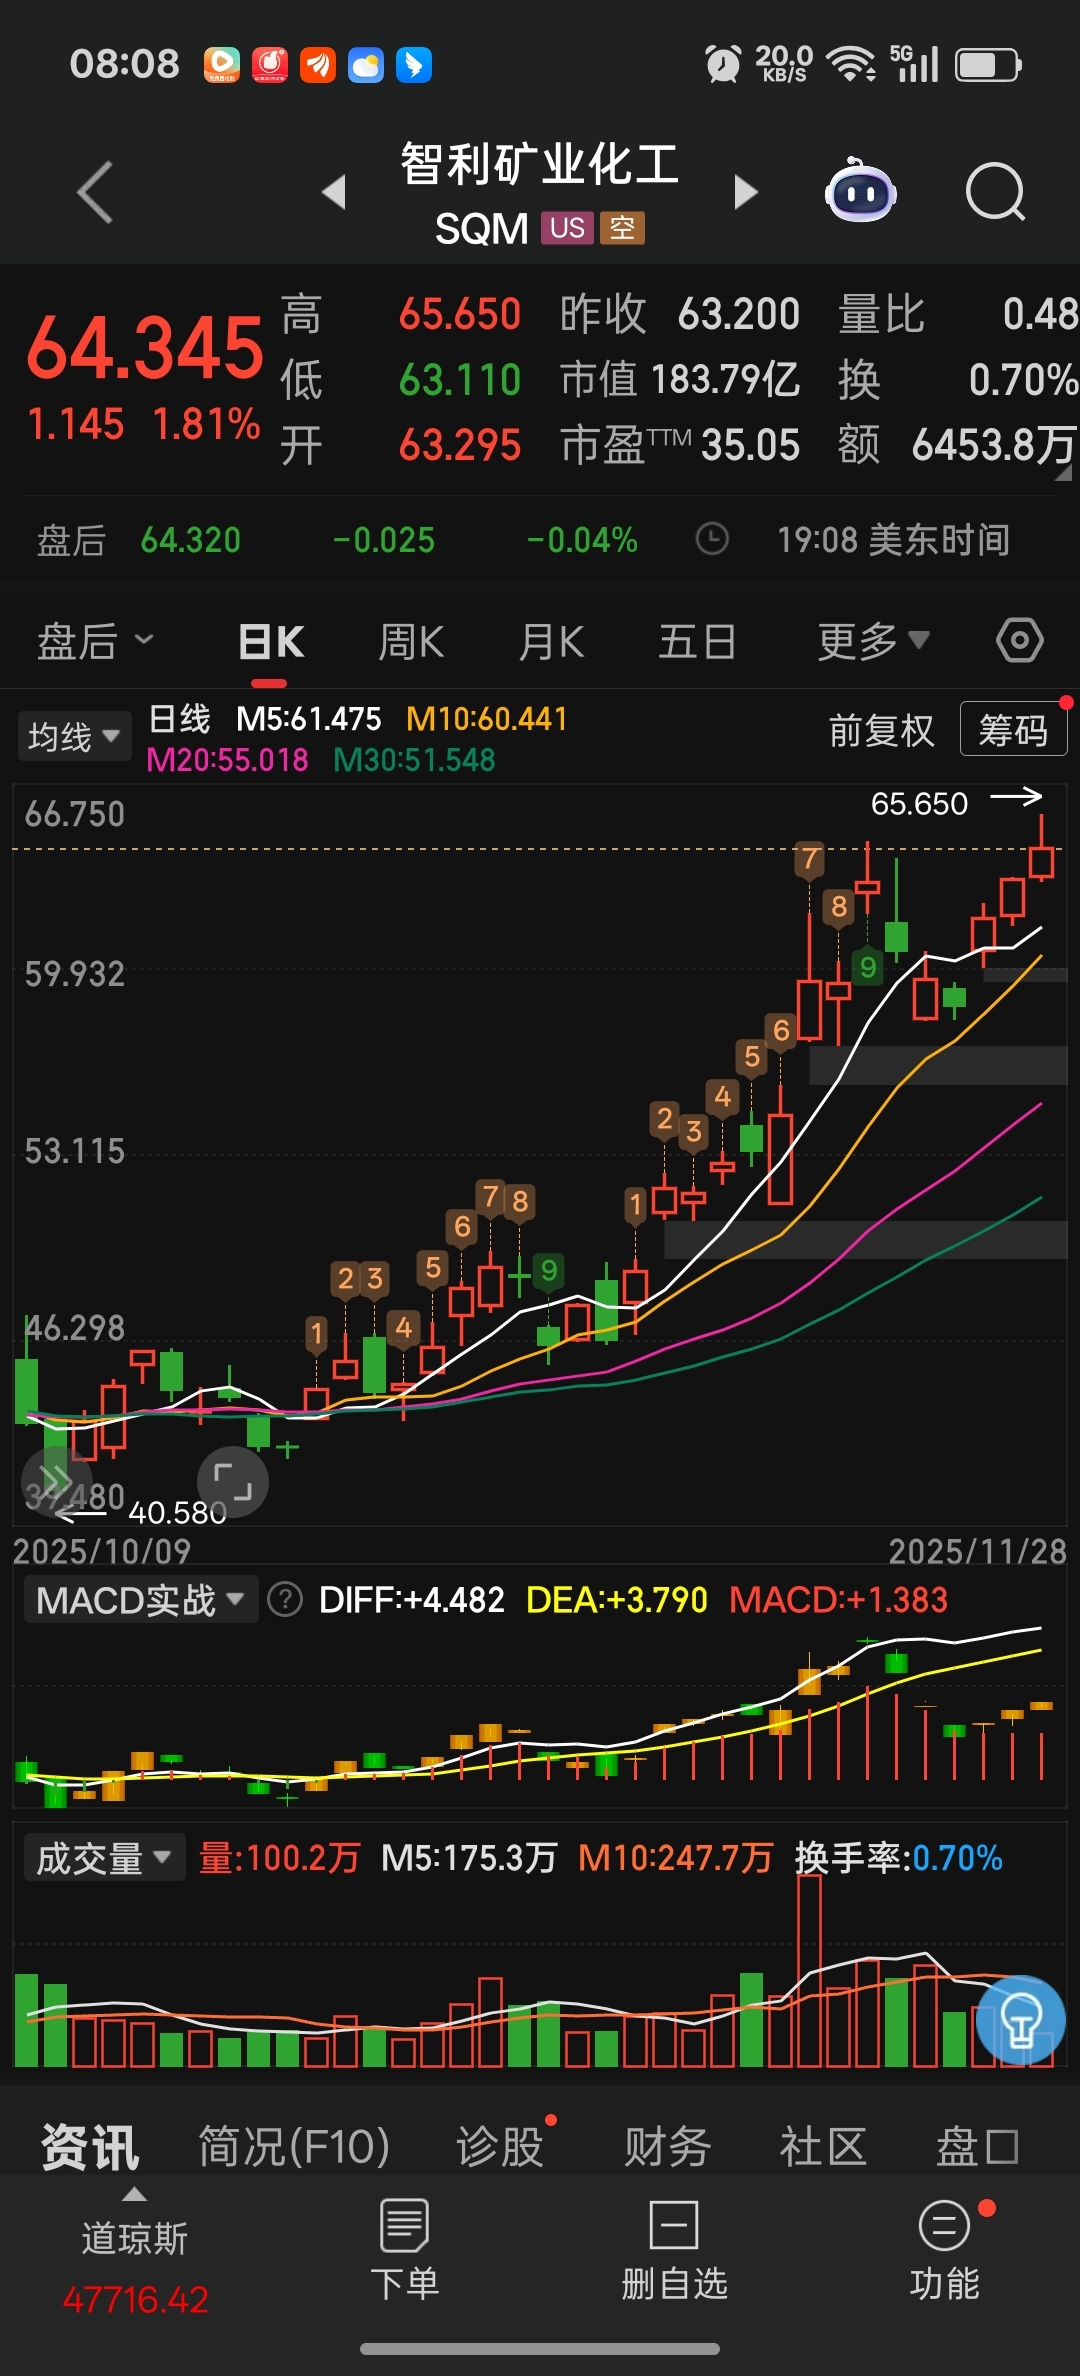1080x2376 pixels.
Task: Open the 简况(F10) tab
Action: 294,2146
